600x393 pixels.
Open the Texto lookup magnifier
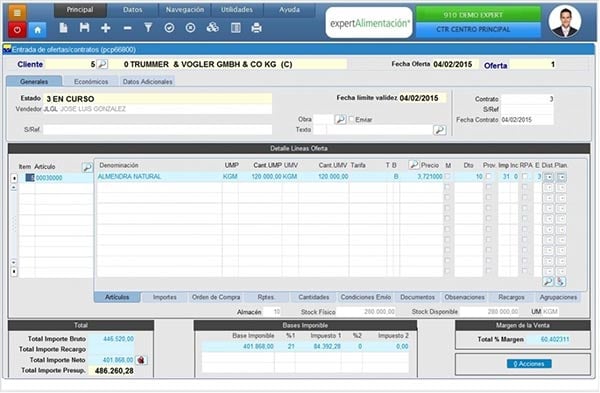(x=440, y=130)
